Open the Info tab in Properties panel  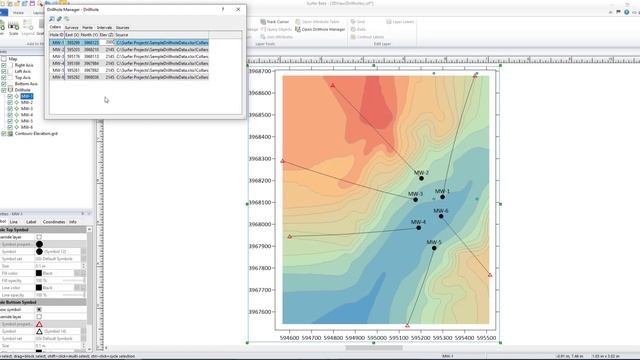click(x=73, y=222)
